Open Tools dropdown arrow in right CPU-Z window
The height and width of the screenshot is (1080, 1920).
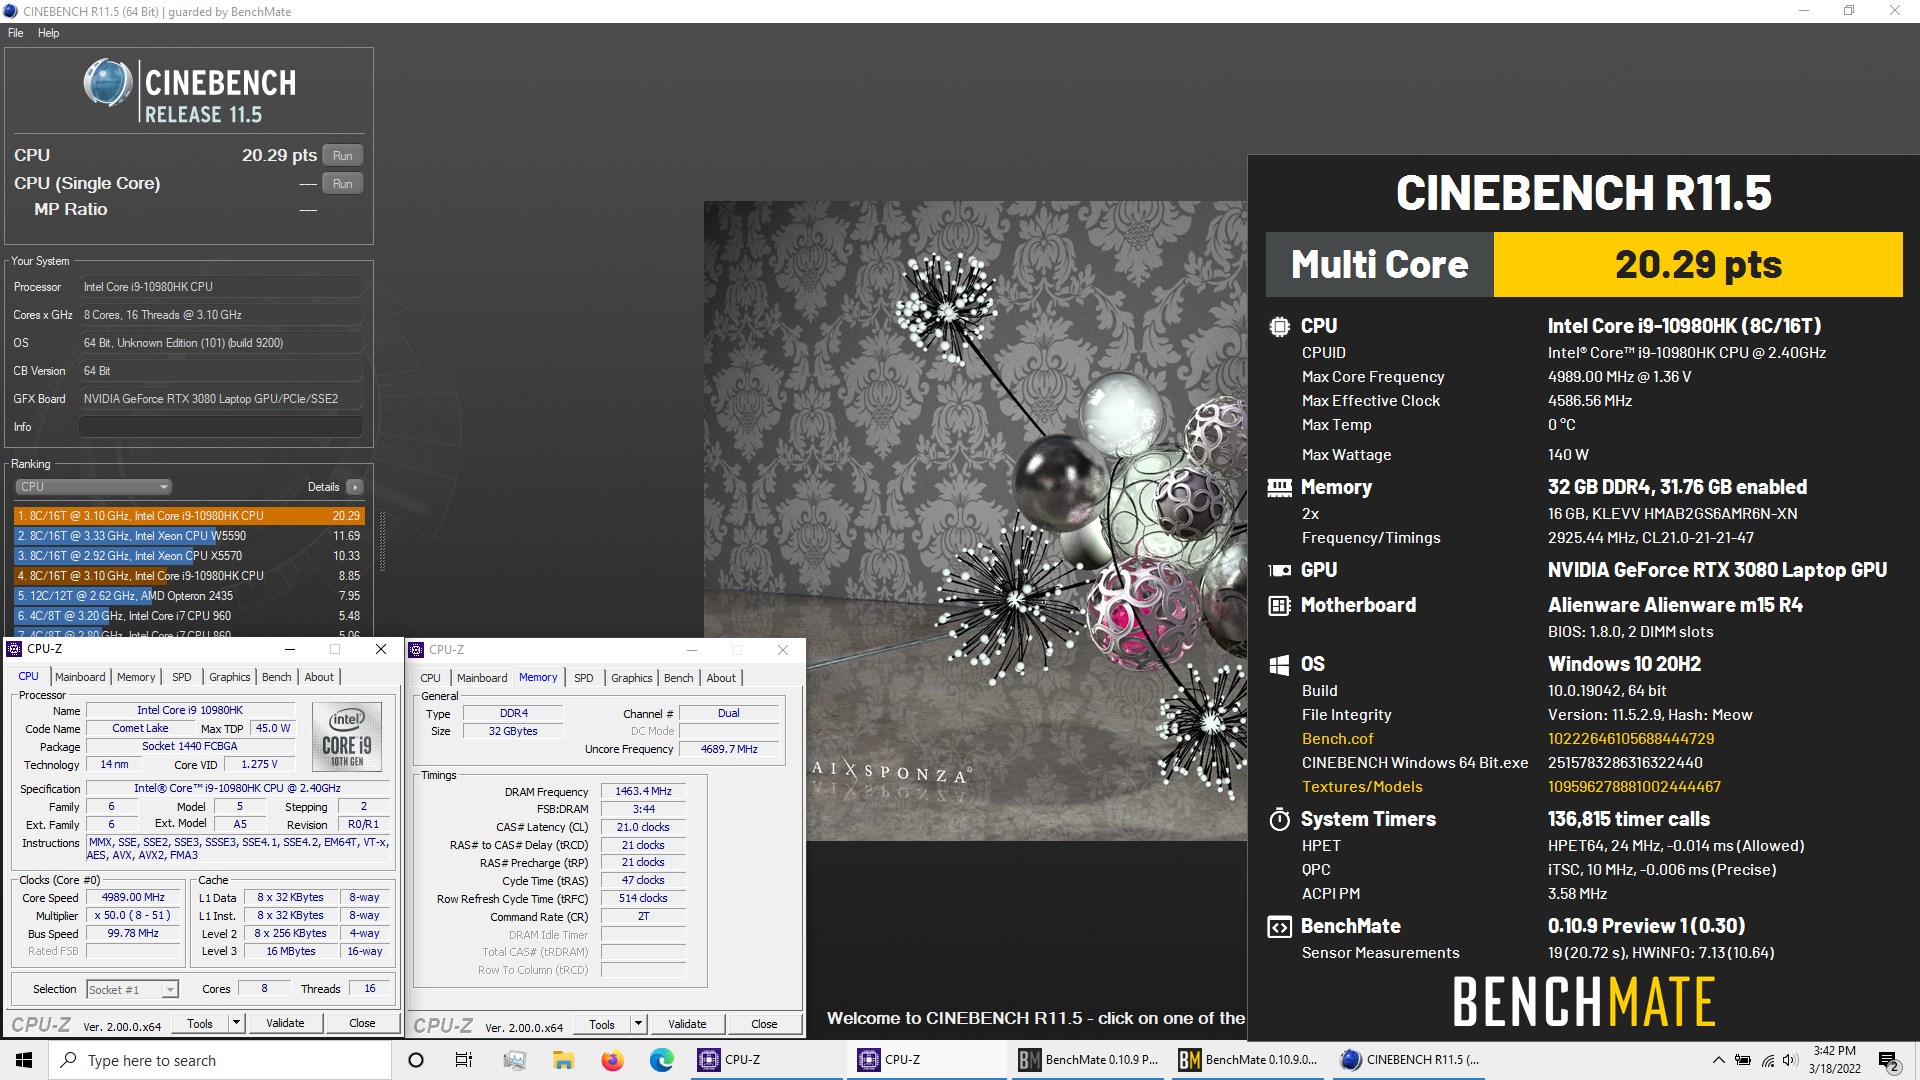pyautogui.click(x=639, y=1024)
